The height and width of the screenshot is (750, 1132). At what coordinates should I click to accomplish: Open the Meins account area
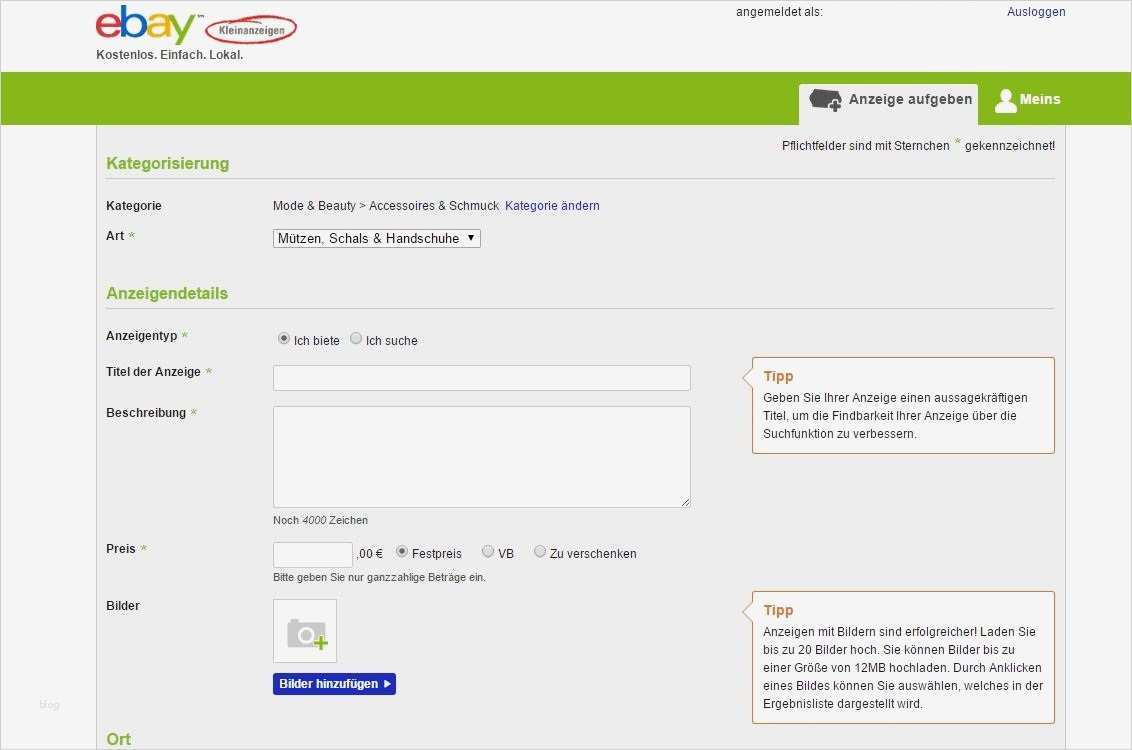(x=1026, y=99)
